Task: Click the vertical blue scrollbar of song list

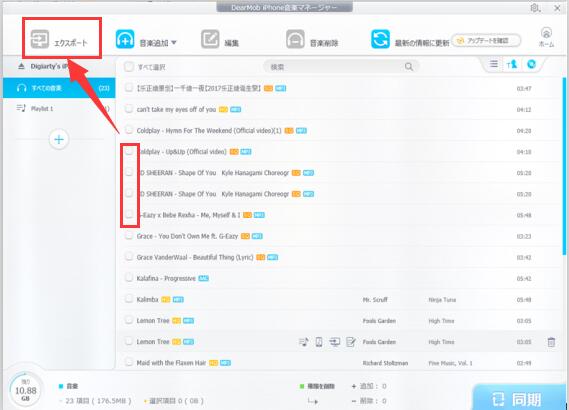Action: coord(564,165)
